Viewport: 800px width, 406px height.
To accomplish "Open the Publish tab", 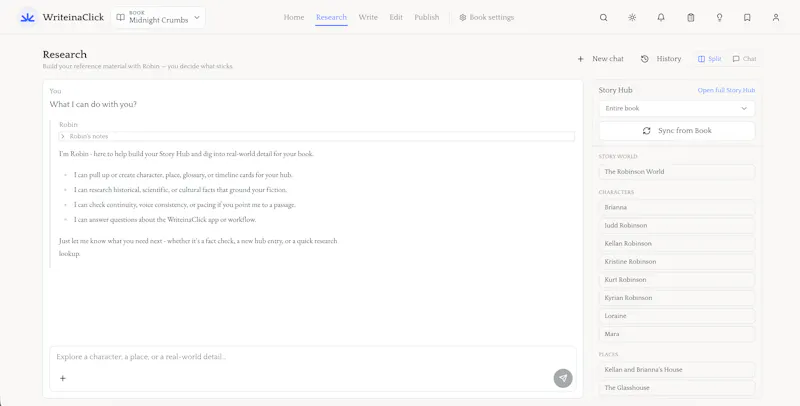I will pos(427,17).
